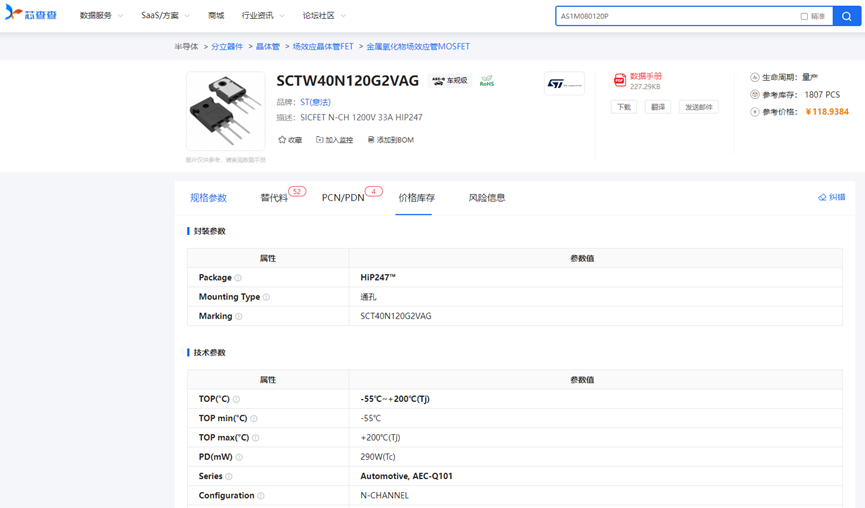Open the 晶体管 breadcrumb link
865x508 pixels.
[268, 47]
